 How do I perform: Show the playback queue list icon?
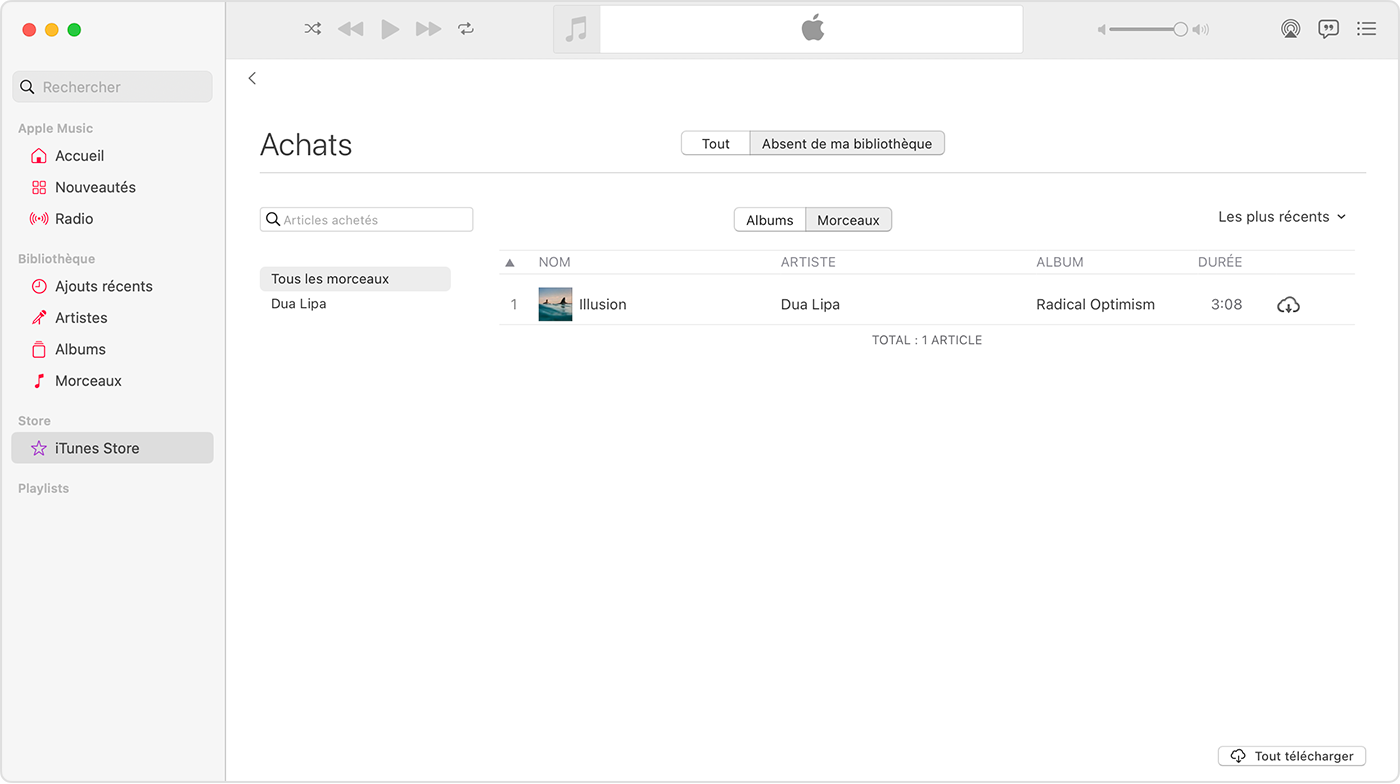(1366, 29)
